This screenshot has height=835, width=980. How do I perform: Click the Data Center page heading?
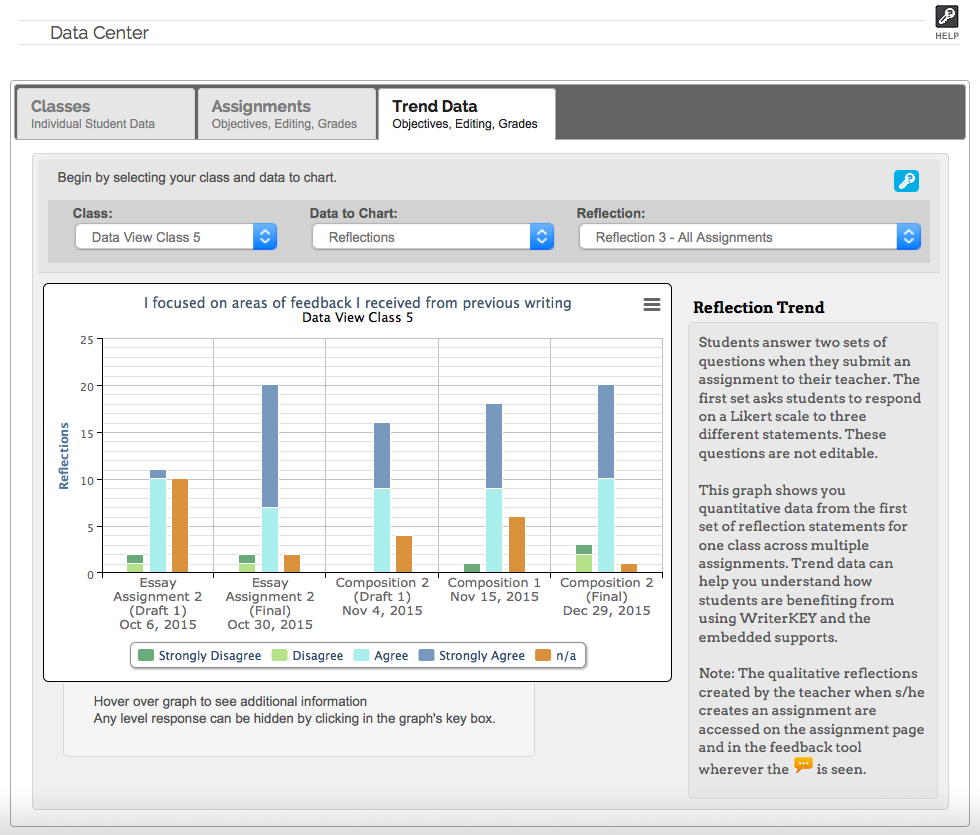tap(99, 33)
